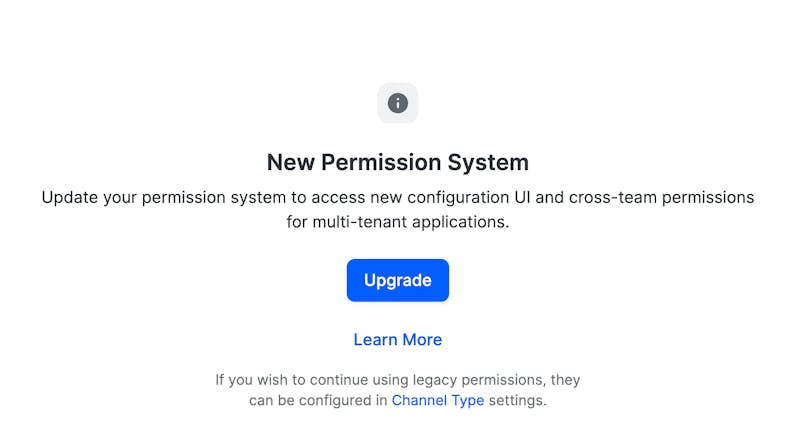800x434 pixels.
Task: Click the info icon above the heading
Action: tap(398, 103)
